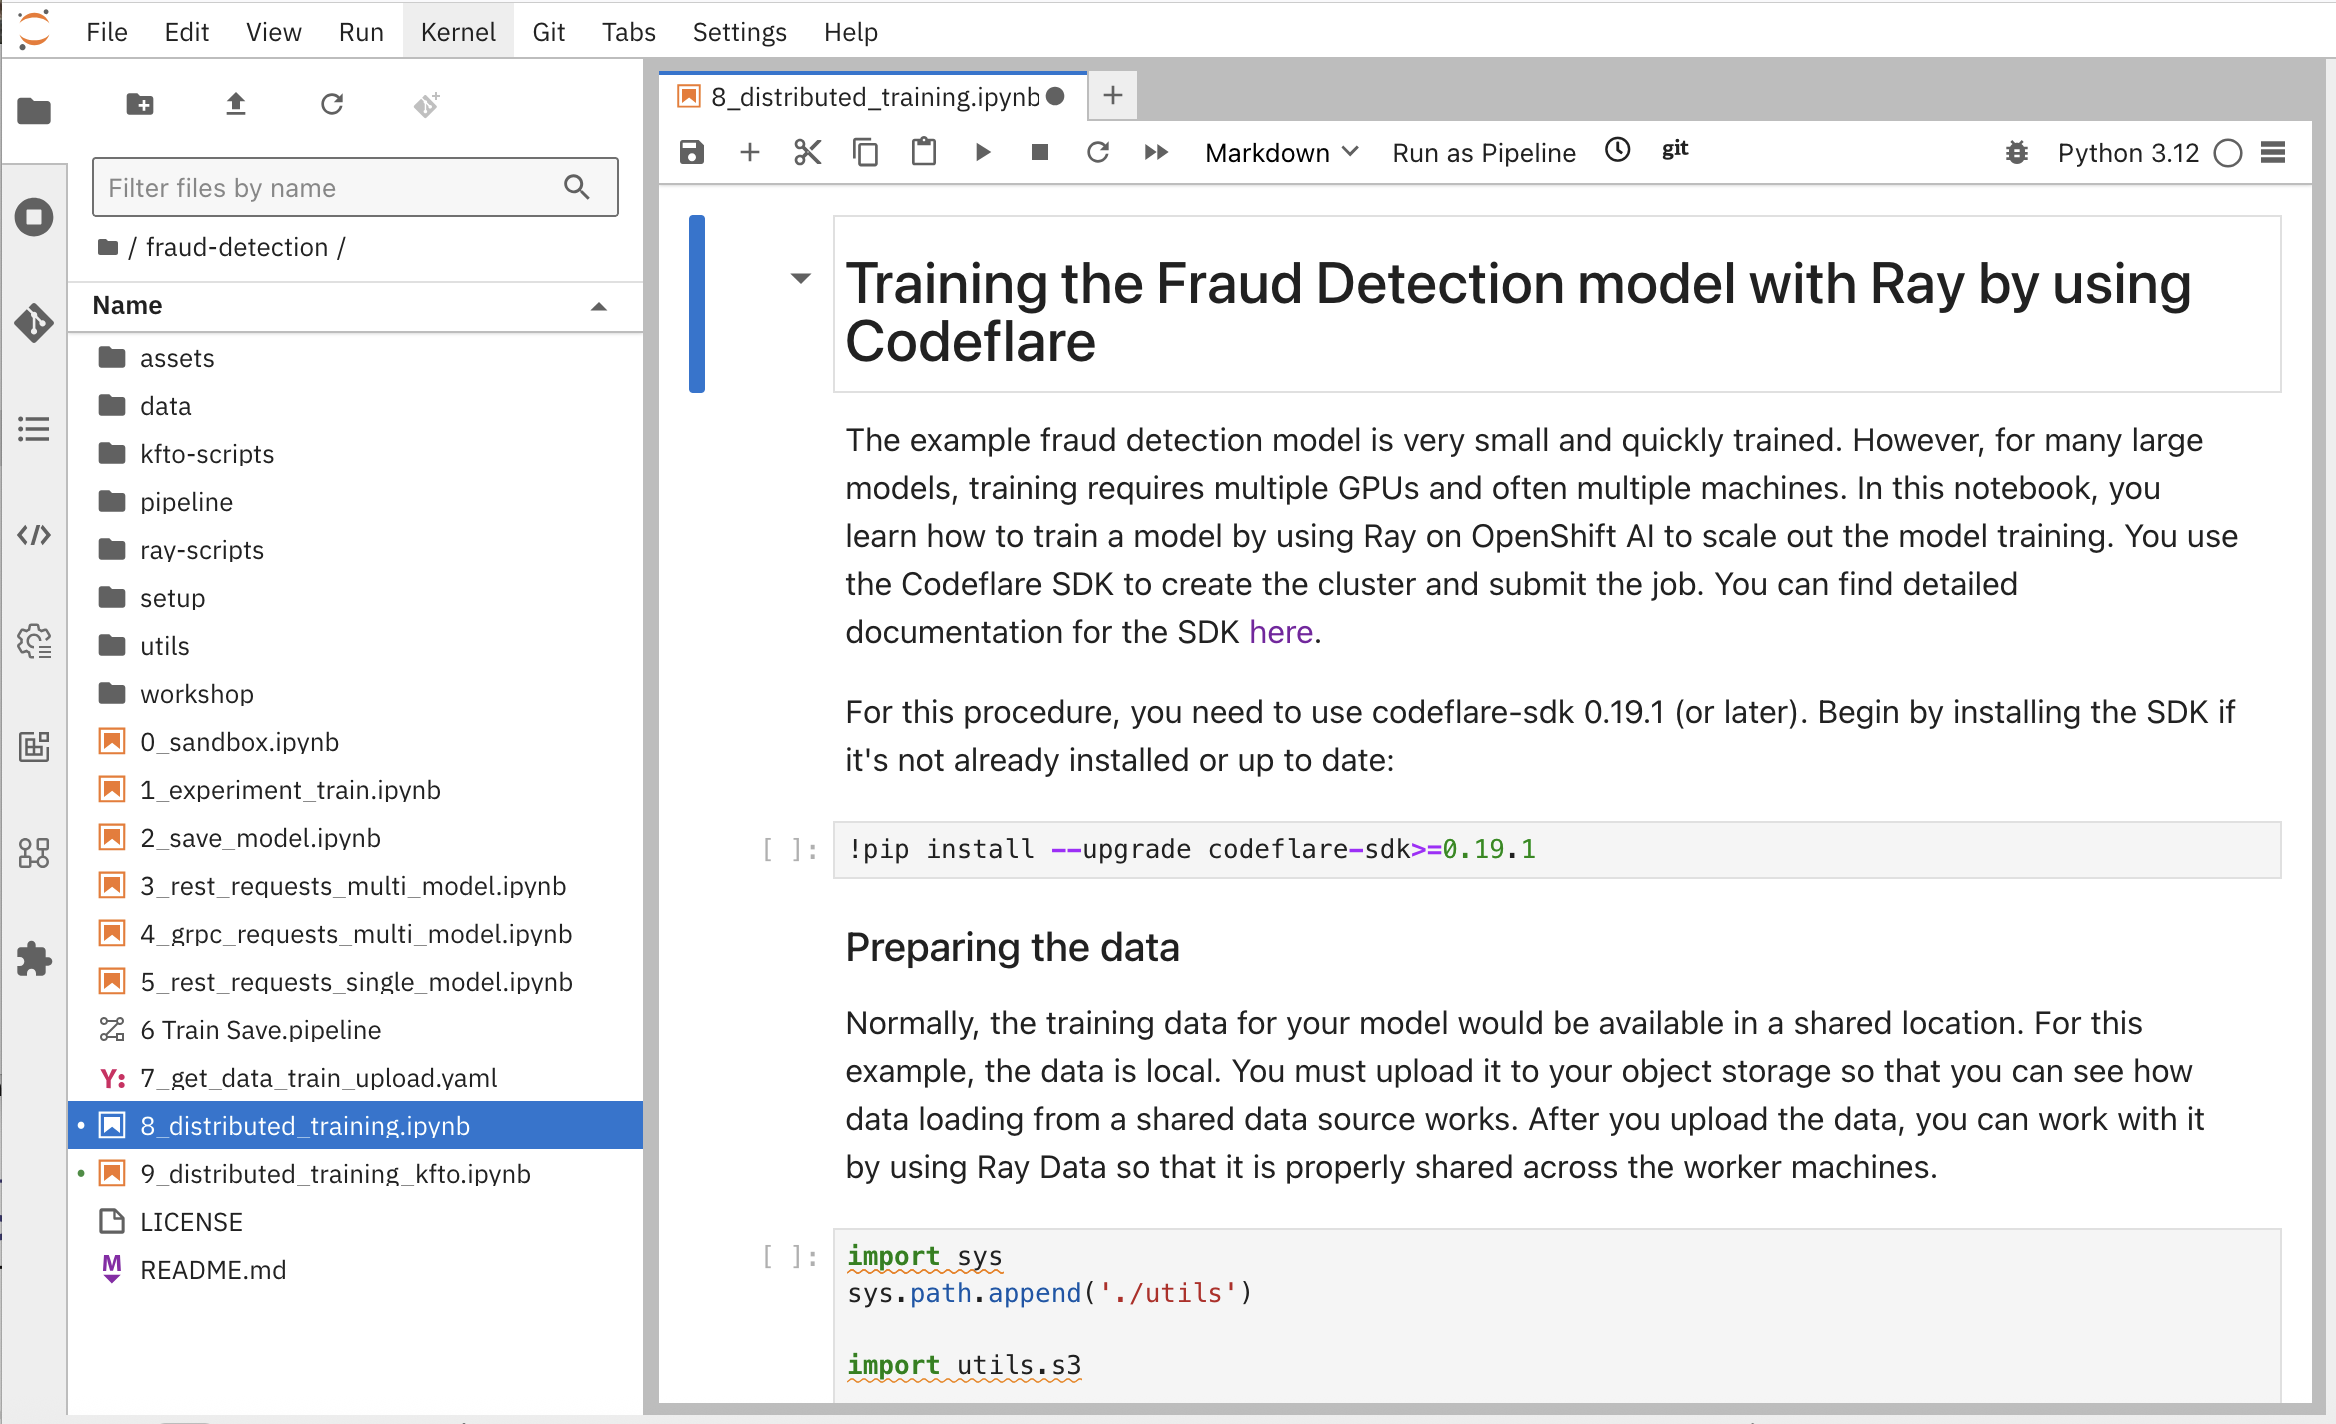
Task: Enable the debugger bug icon
Action: tap(2017, 152)
